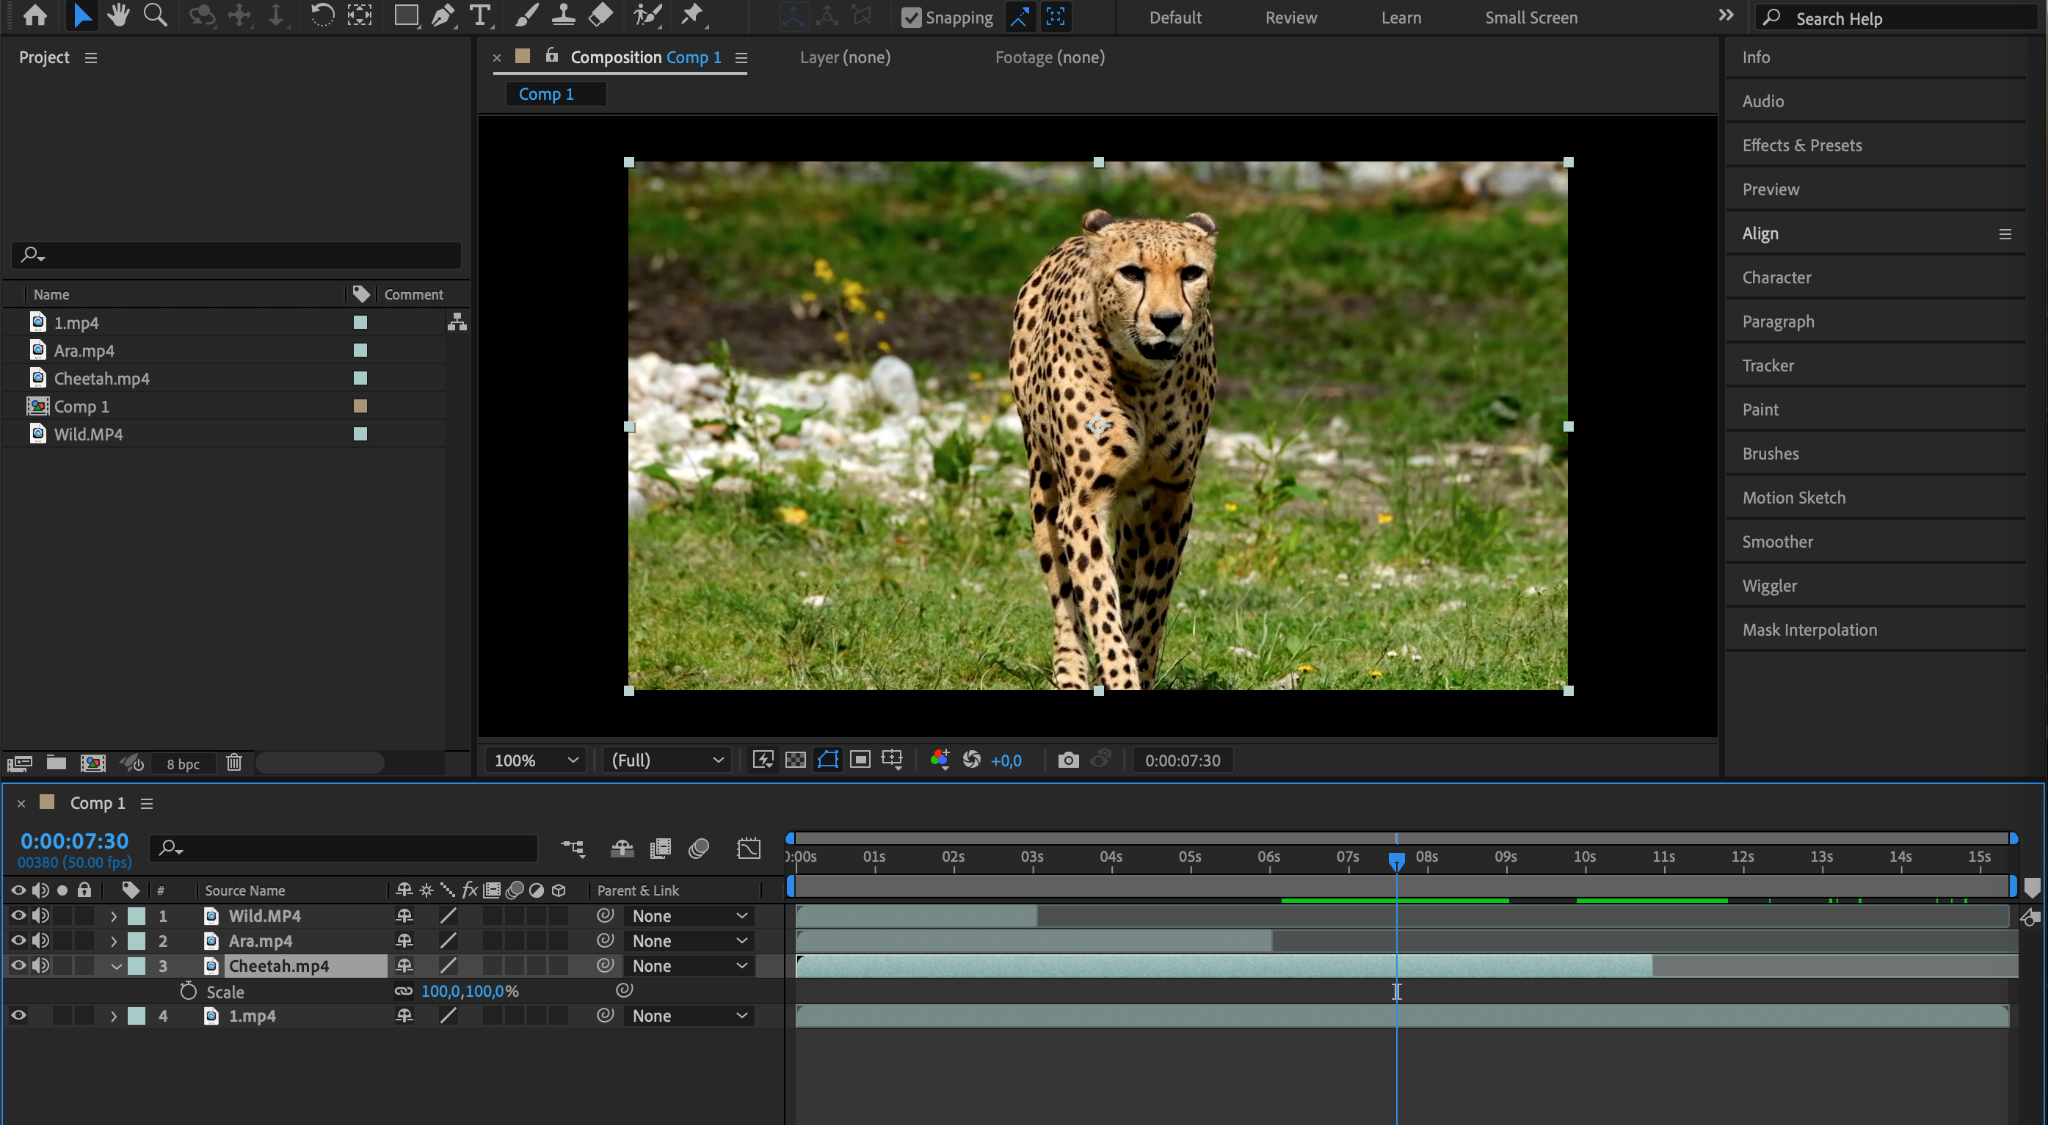The image size is (2048, 1125).
Task: Select the Puppet Pin tool
Action: [x=692, y=15]
